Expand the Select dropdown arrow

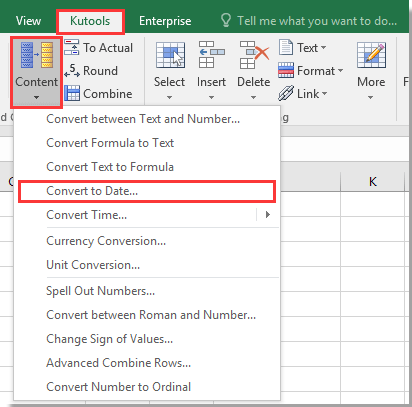(x=169, y=97)
